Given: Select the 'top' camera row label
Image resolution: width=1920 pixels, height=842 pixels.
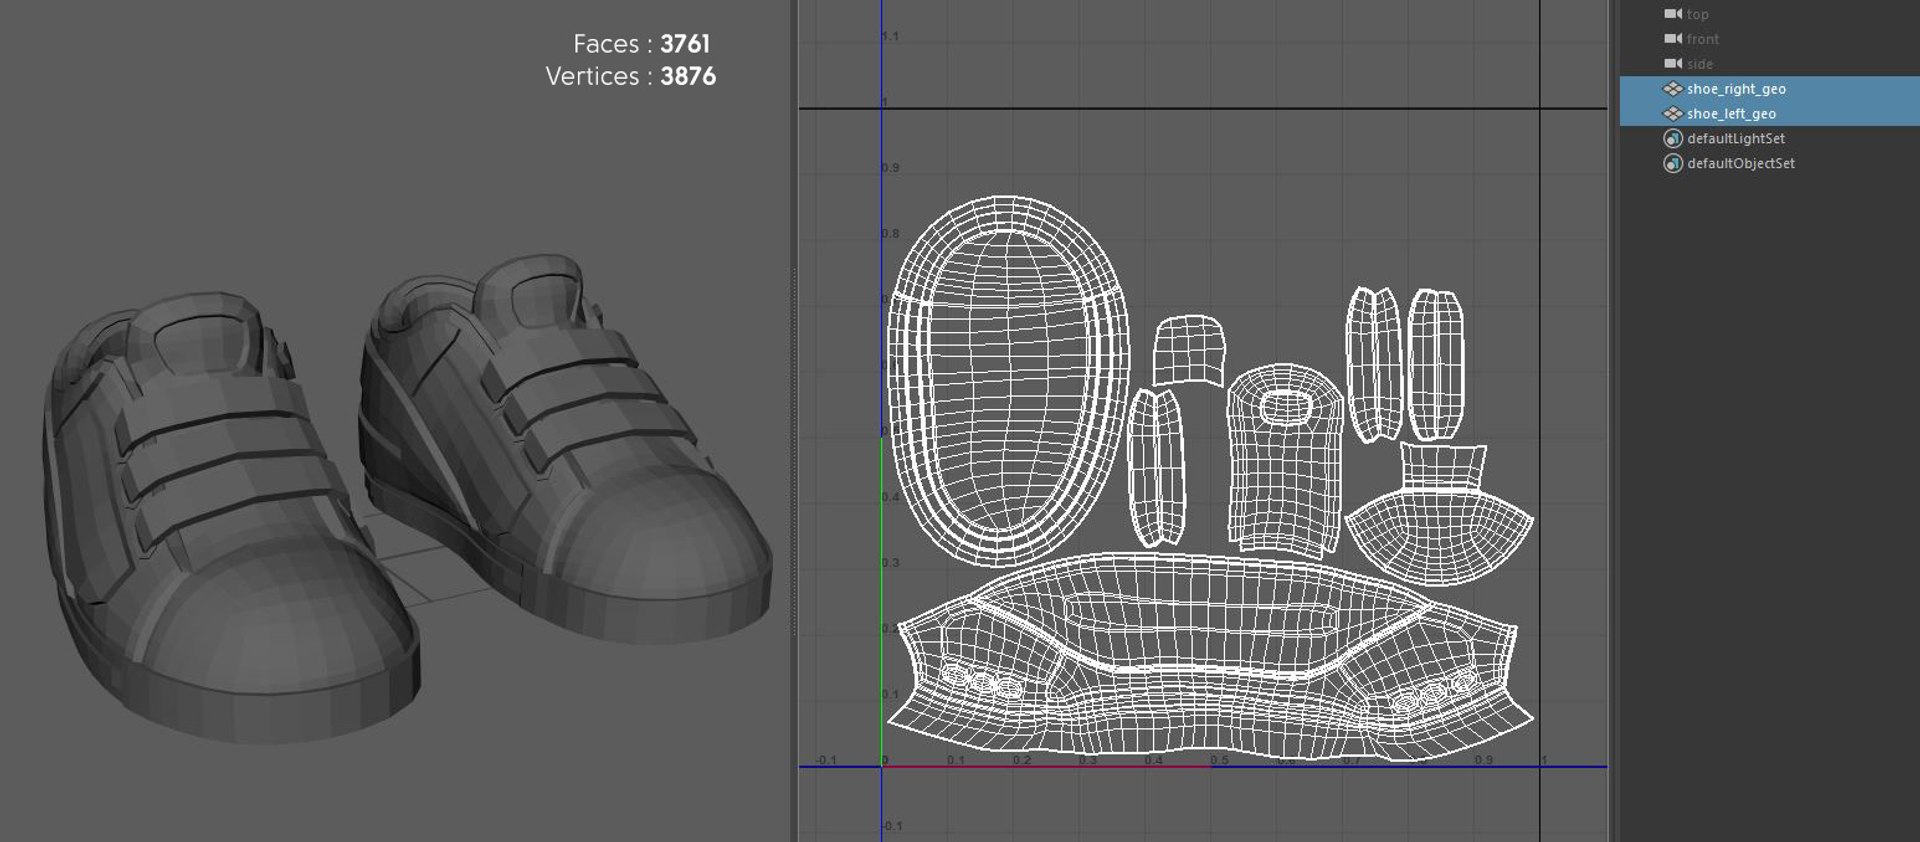Looking at the screenshot, I should point(1698,14).
